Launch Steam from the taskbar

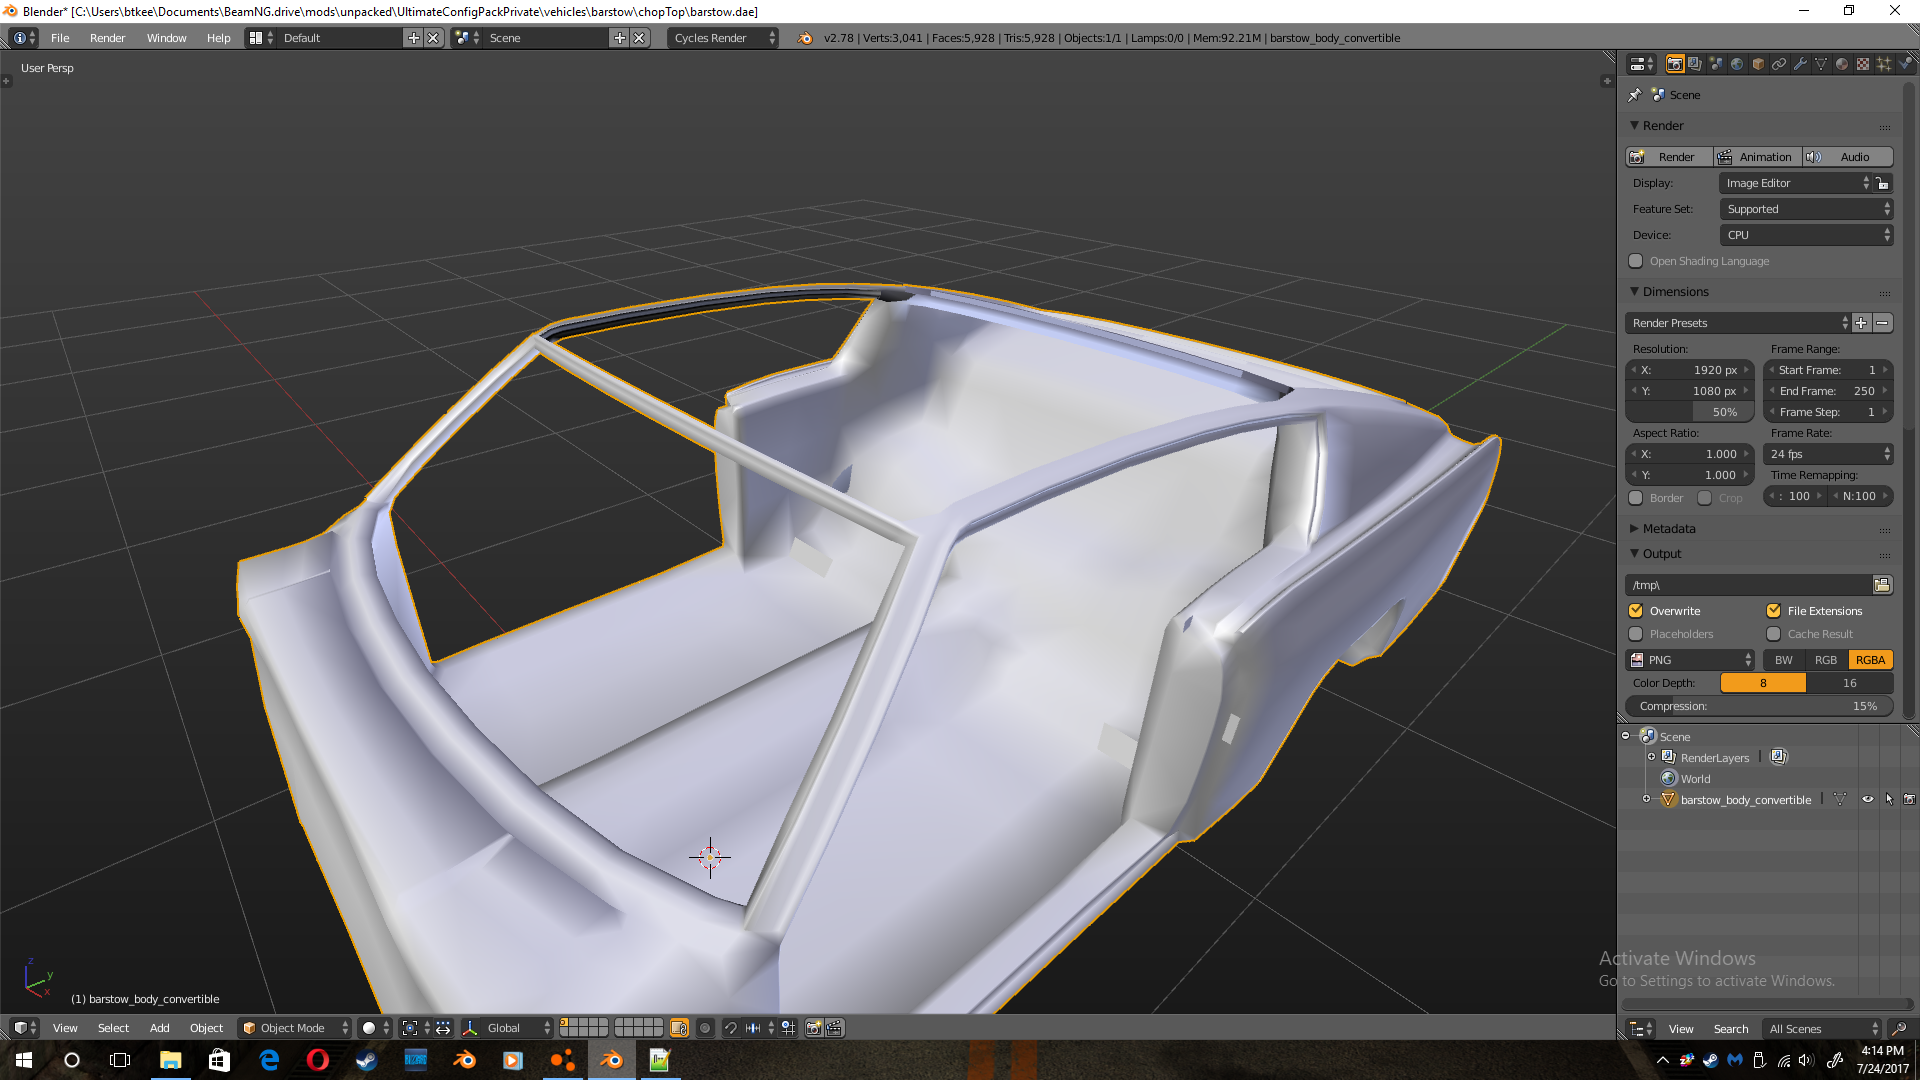coord(366,1060)
